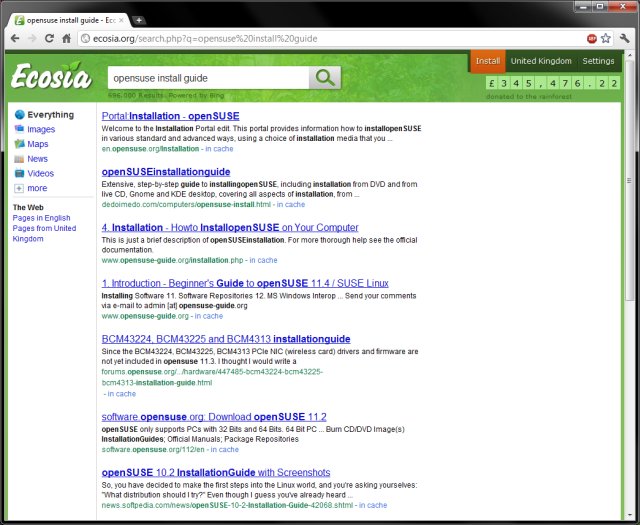640x525 pixels.
Task: Show Videos results
Action: coord(40,173)
